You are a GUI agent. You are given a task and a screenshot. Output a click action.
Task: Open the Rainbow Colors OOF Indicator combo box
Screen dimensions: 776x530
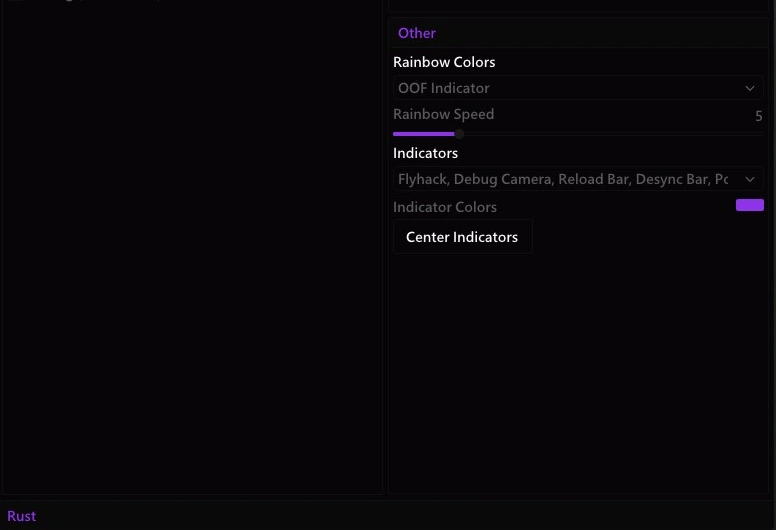click(578, 88)
